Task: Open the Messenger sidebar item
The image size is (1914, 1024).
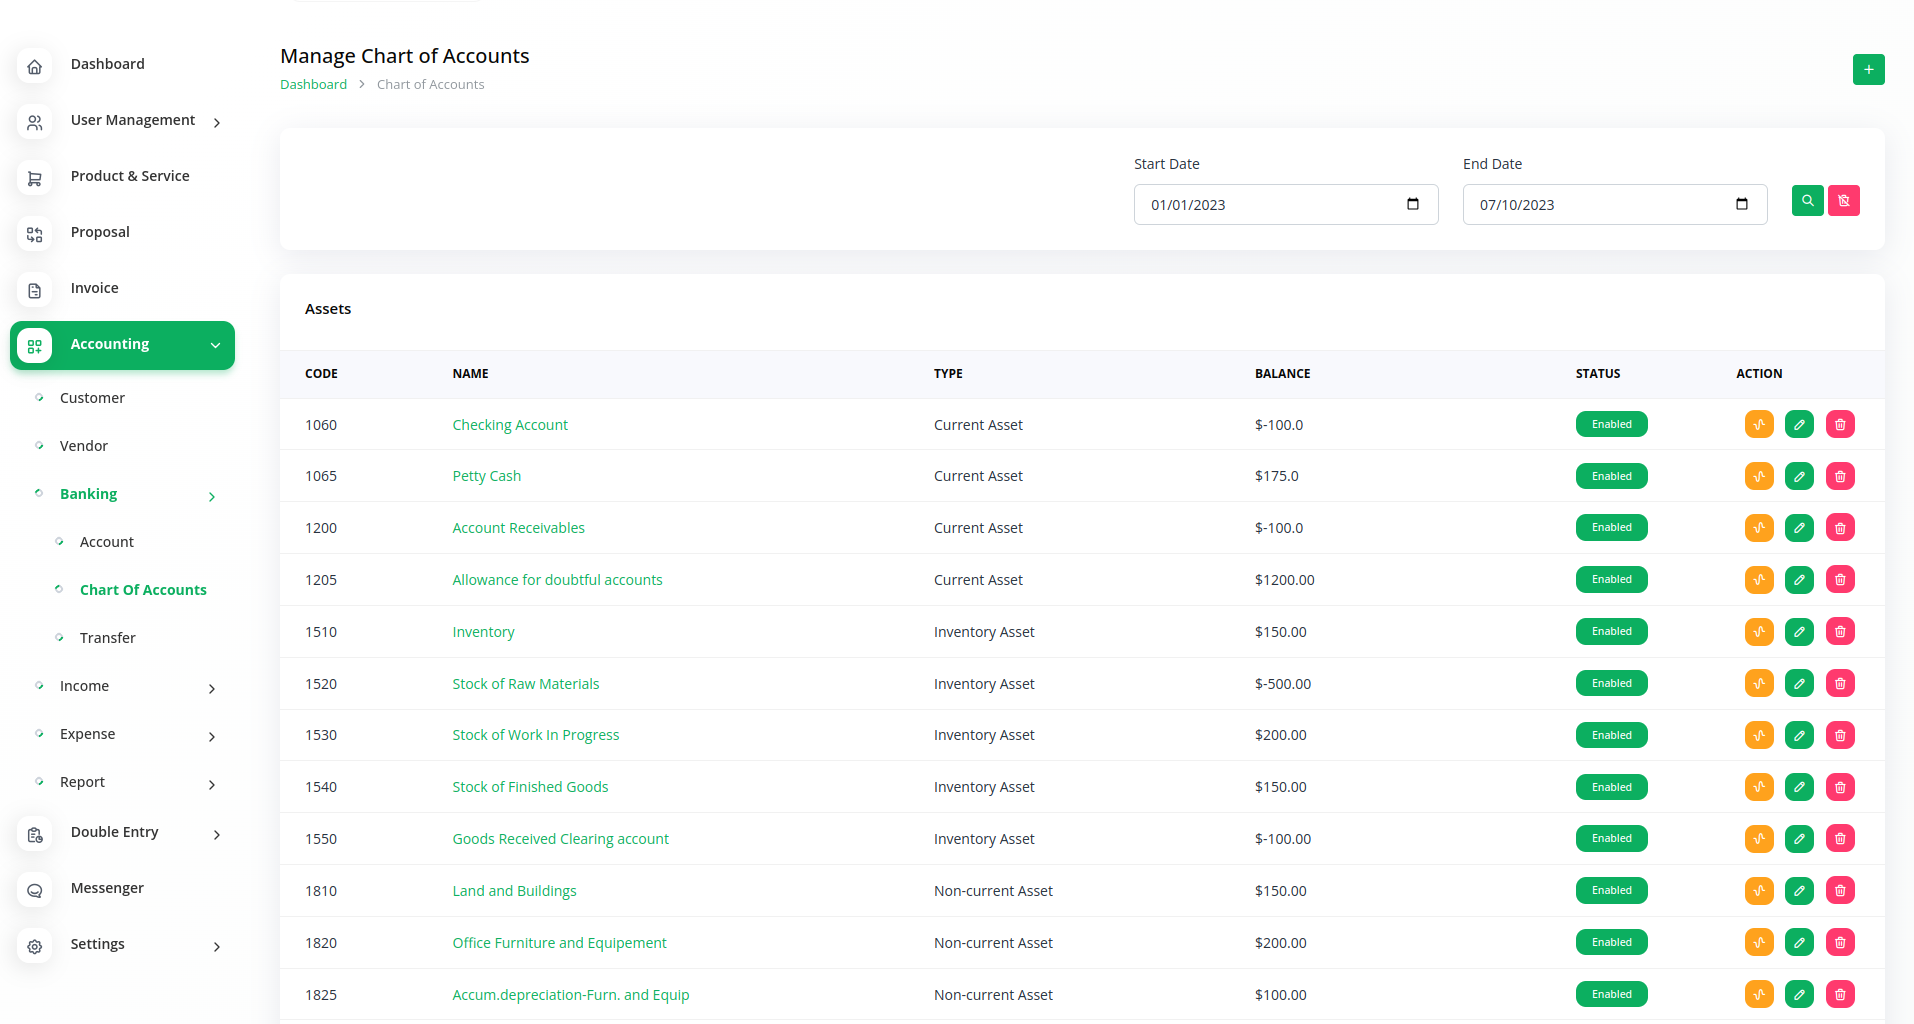Action: (107, 888)
